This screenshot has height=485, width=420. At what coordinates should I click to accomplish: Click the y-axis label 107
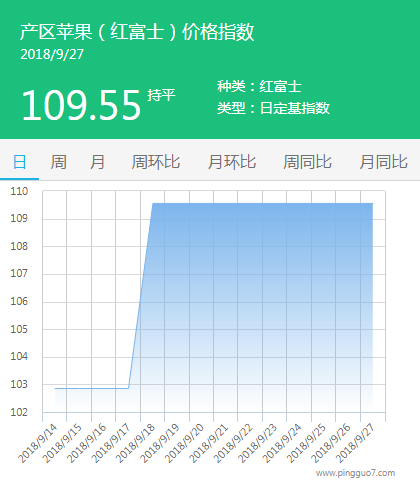[x=19, y=274]
